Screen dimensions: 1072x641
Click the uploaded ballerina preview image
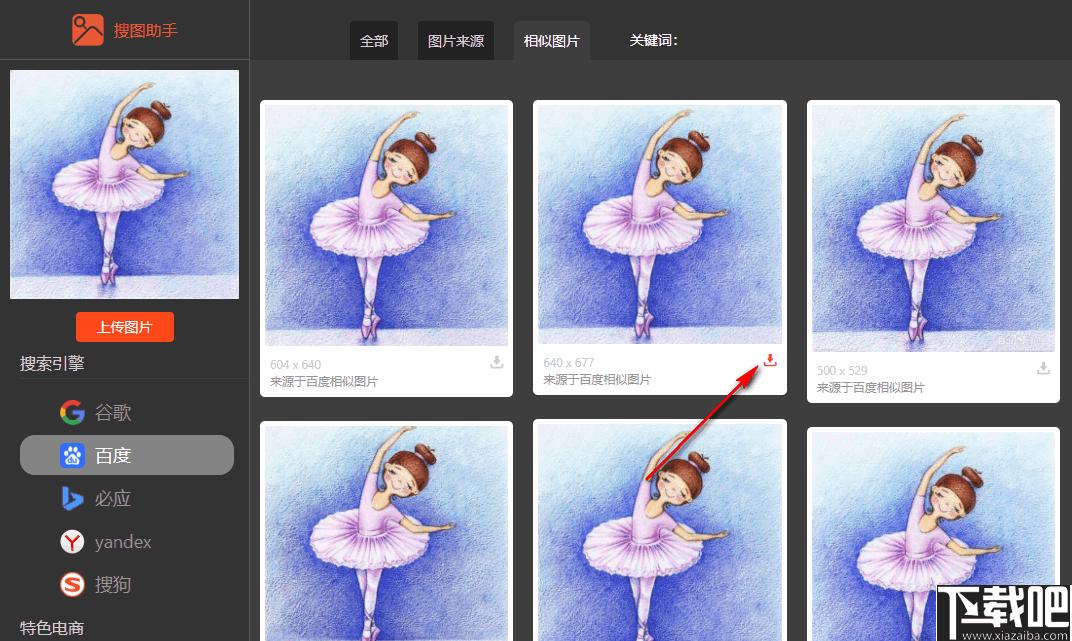point(124,185)
